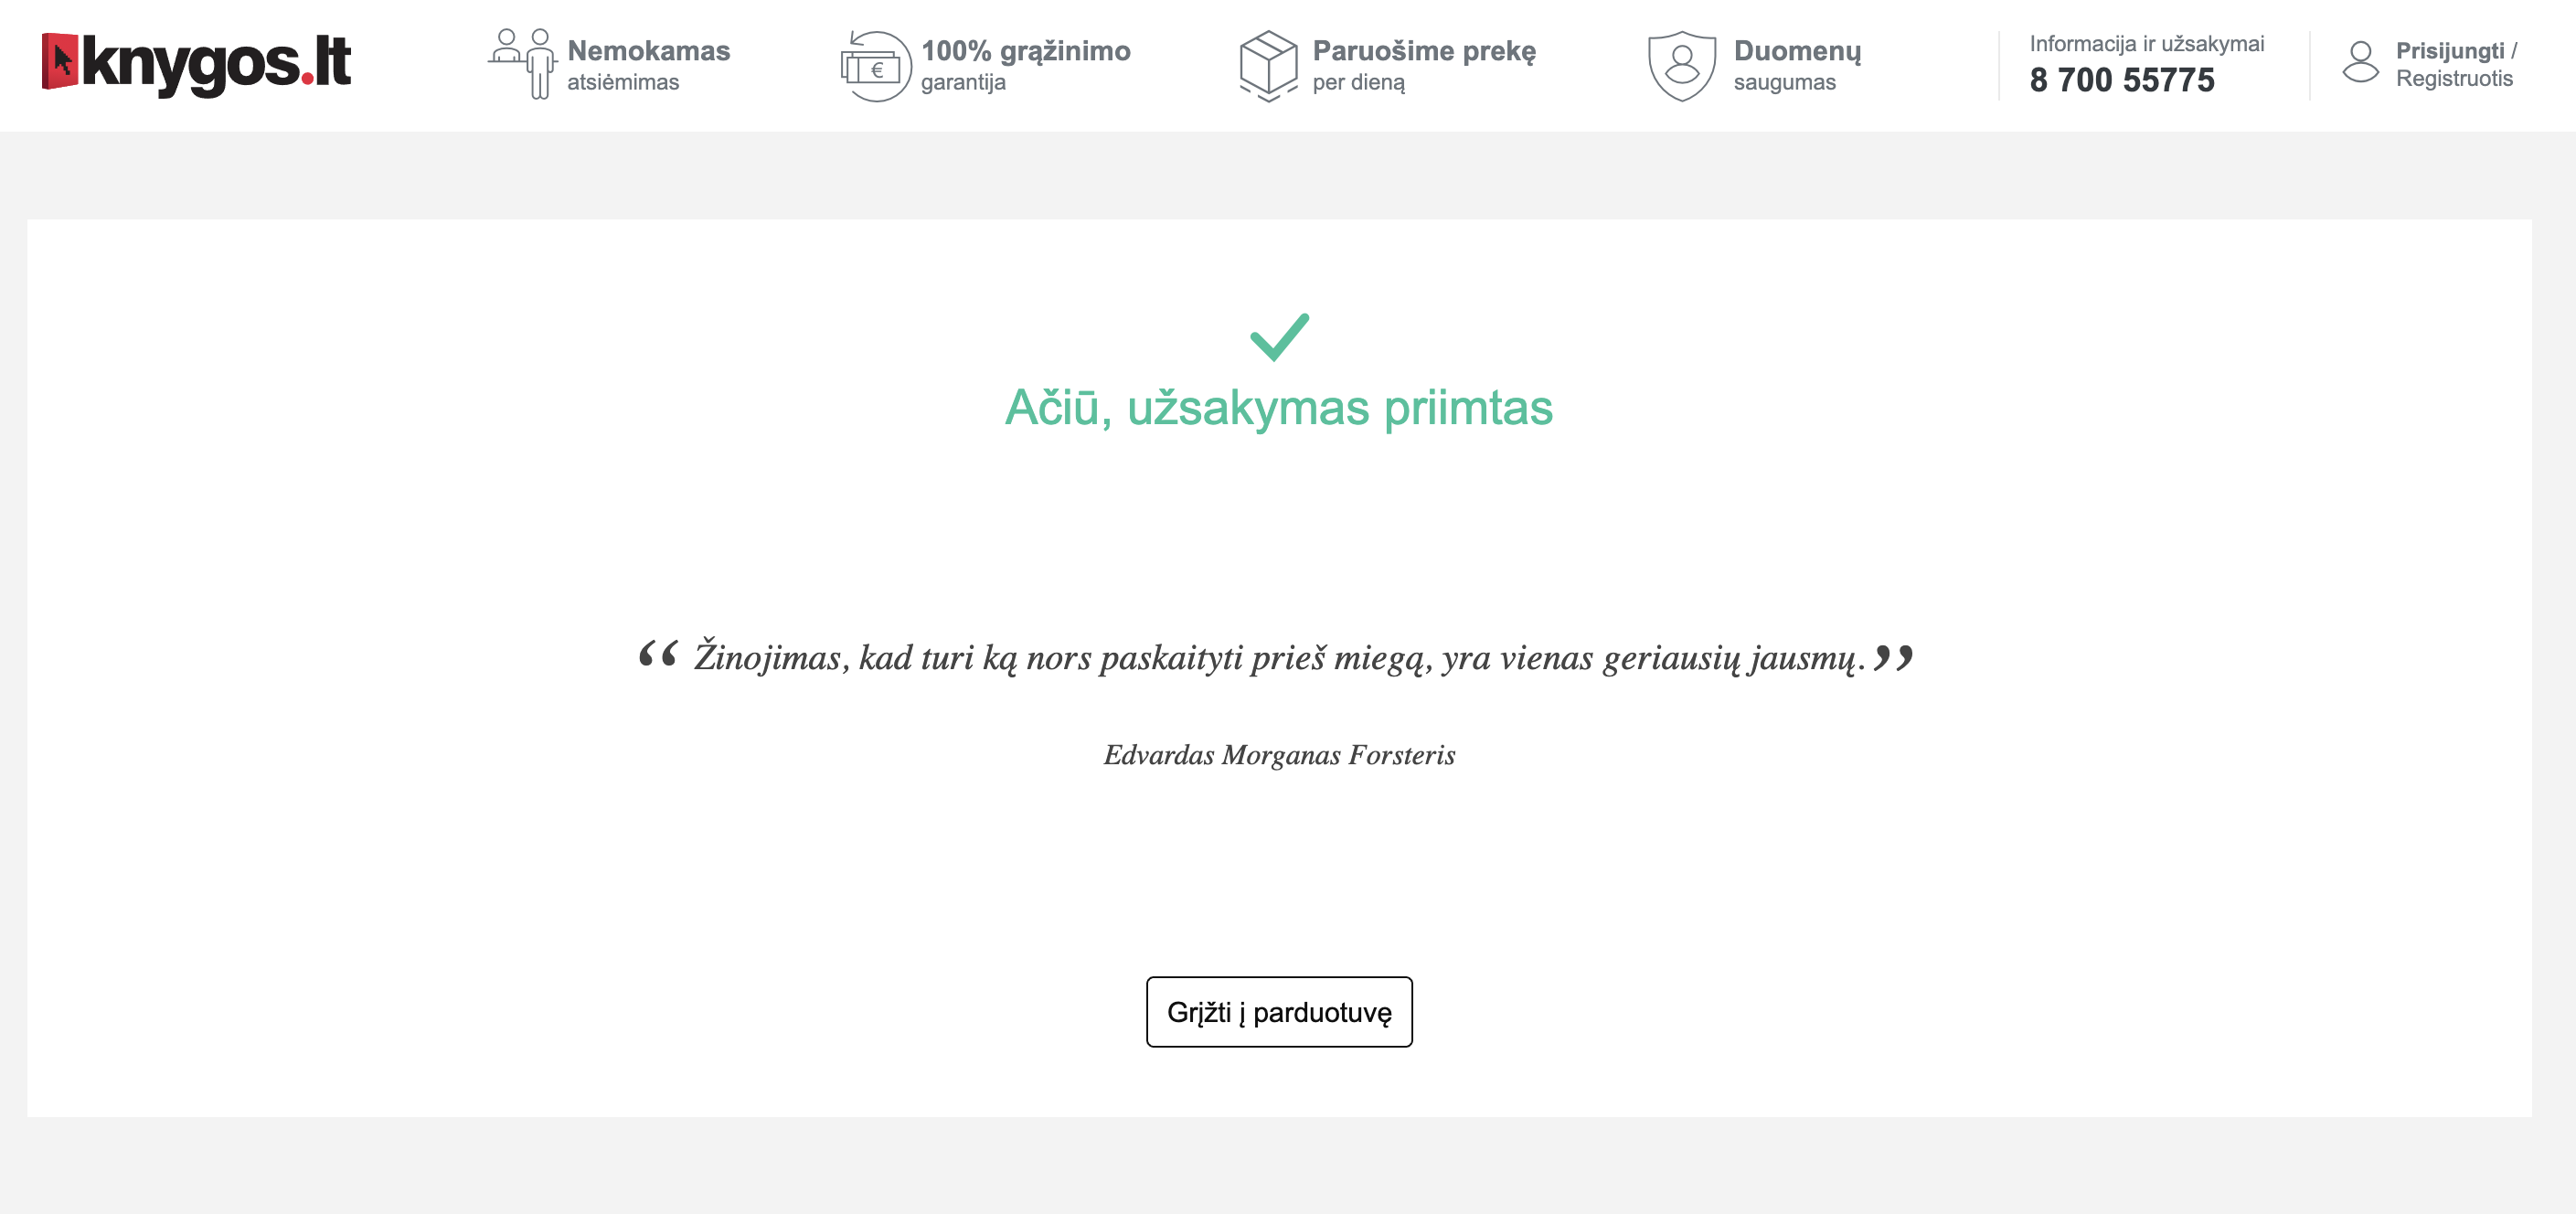Select the Duomenų saugumas label
This screenshot has height=1214, width=2576.
coord(1797,66)
